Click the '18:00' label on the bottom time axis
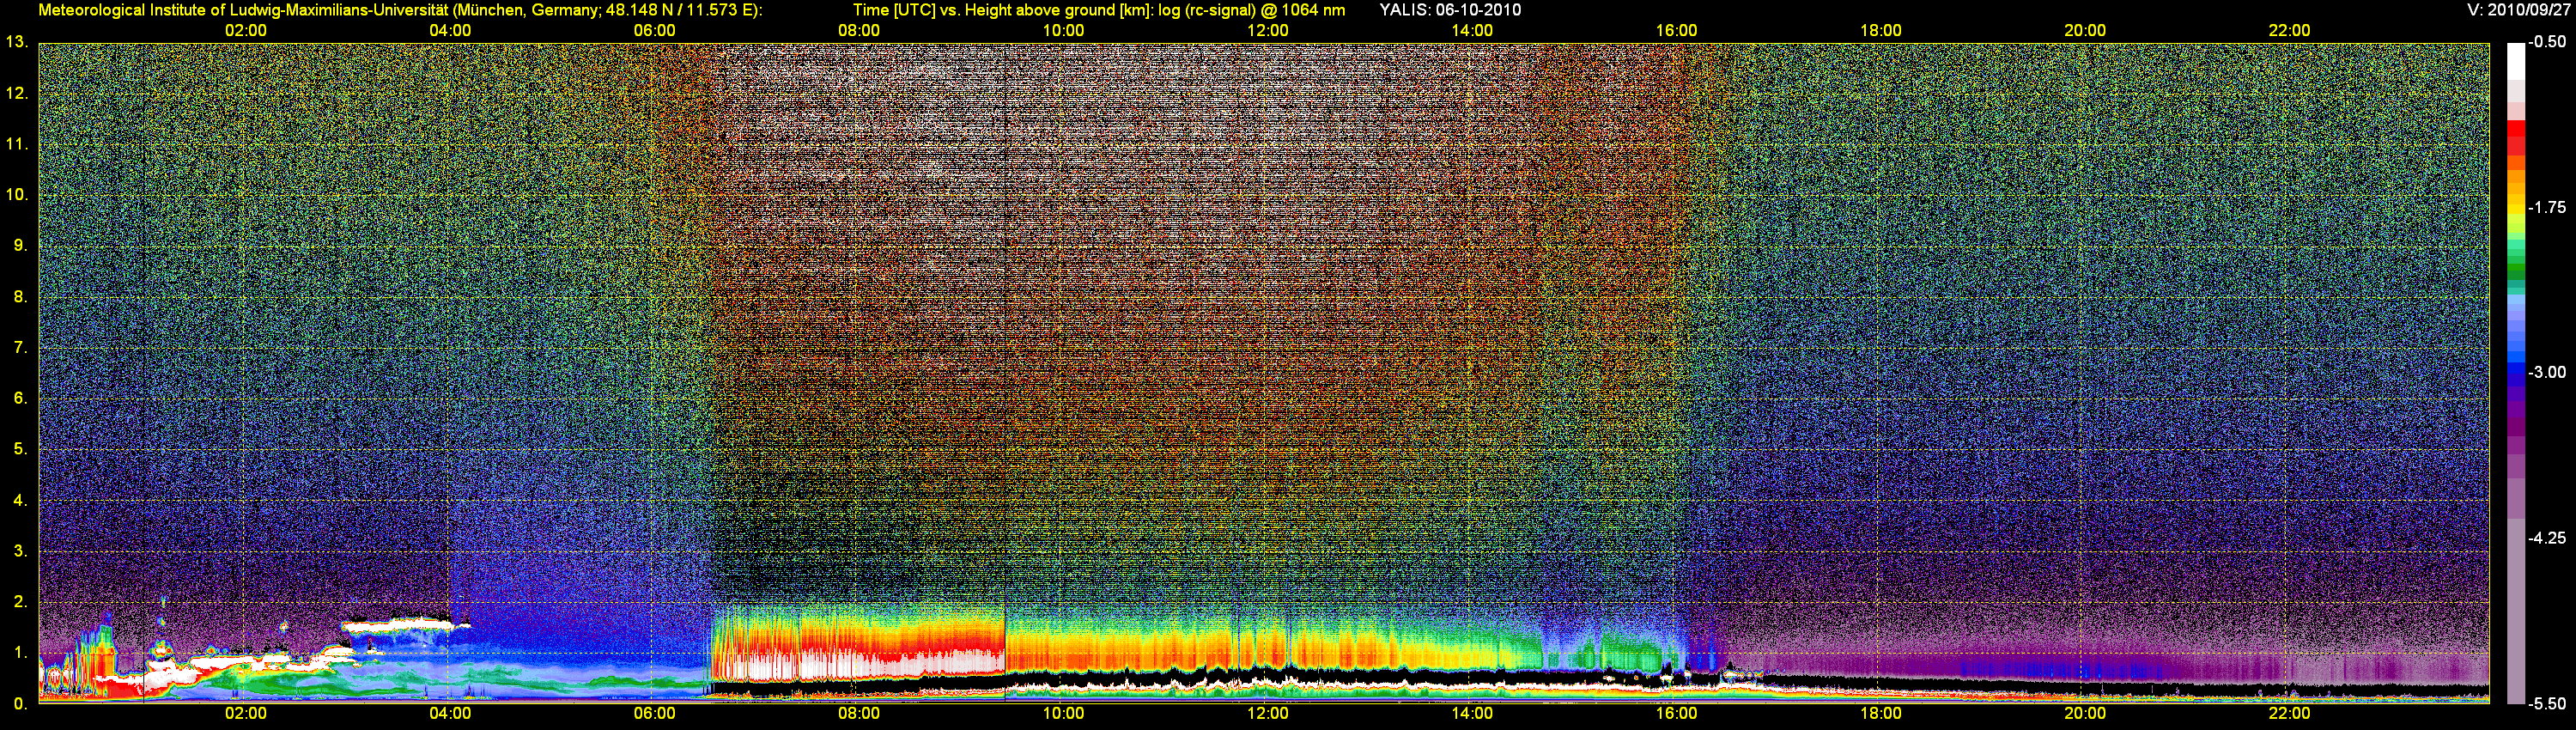Viewport: 2576px width, 730px height. pyautogui.click(x=1880, y=713)
